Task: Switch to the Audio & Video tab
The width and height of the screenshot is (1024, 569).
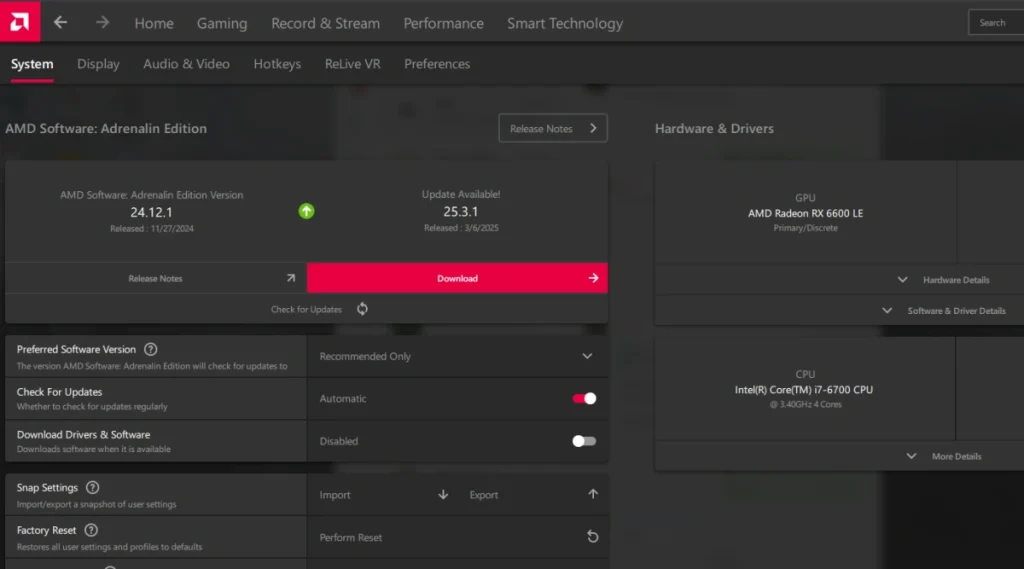Action: click(x=186, y=64)
